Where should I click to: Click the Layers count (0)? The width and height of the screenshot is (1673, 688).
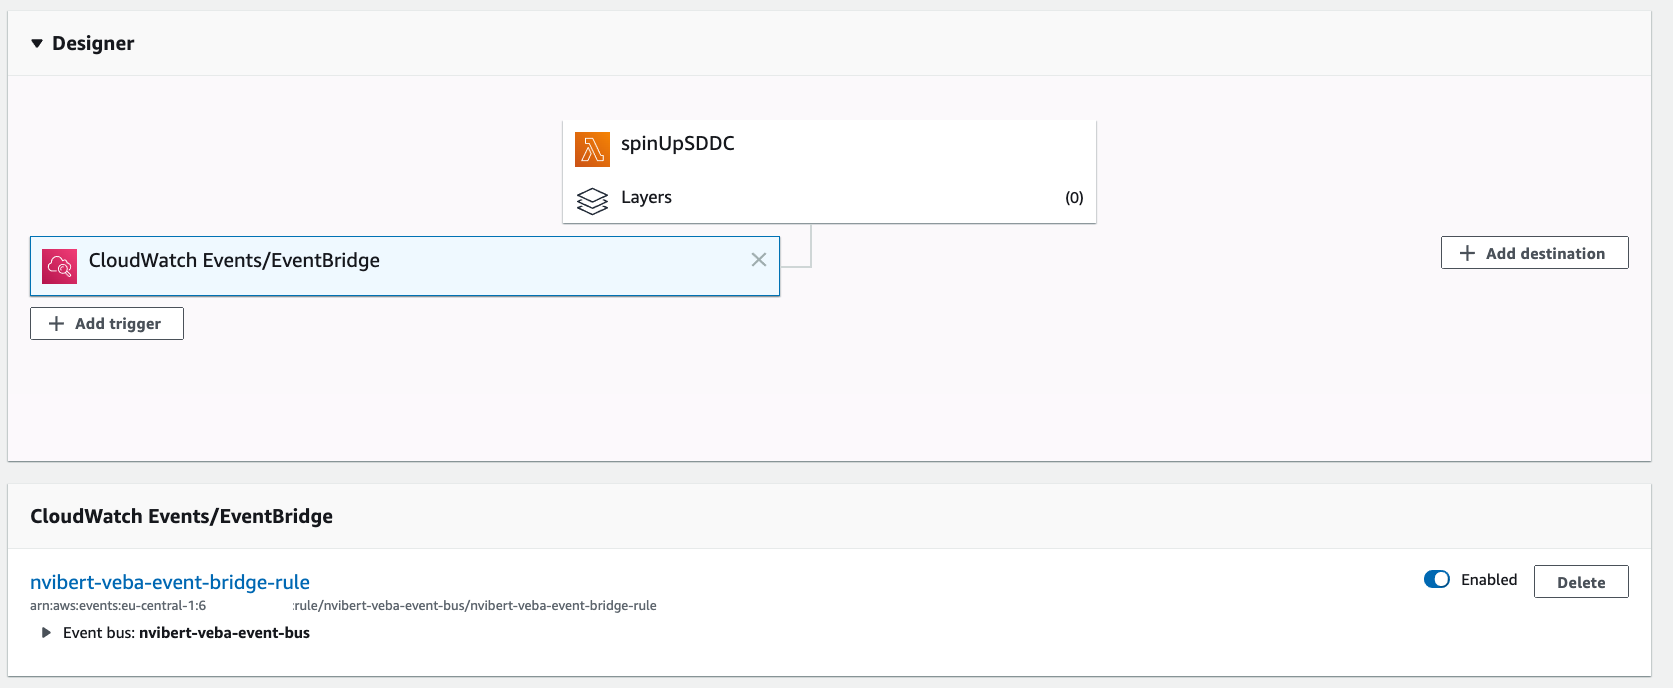pyautogui.click(x=1074, y=198)
